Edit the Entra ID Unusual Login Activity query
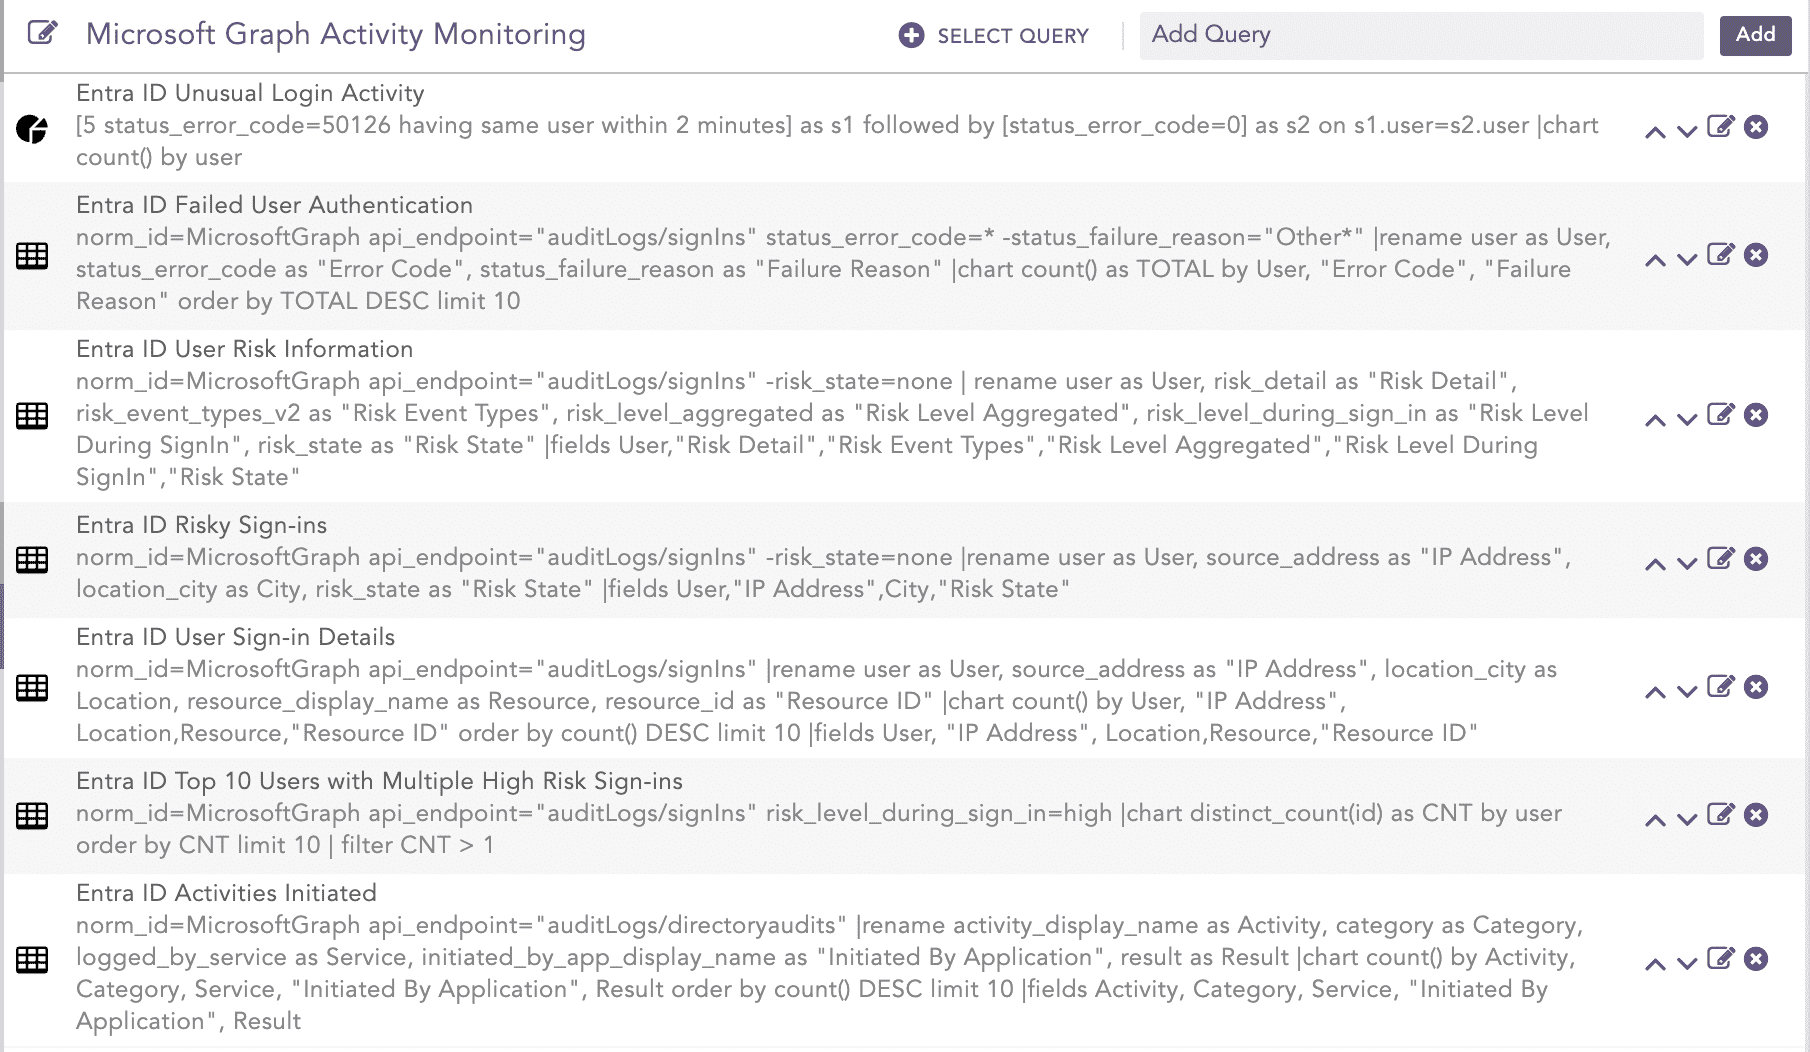The width and height of the screenshot is (1810, 1052). [x=1720, y=126]
